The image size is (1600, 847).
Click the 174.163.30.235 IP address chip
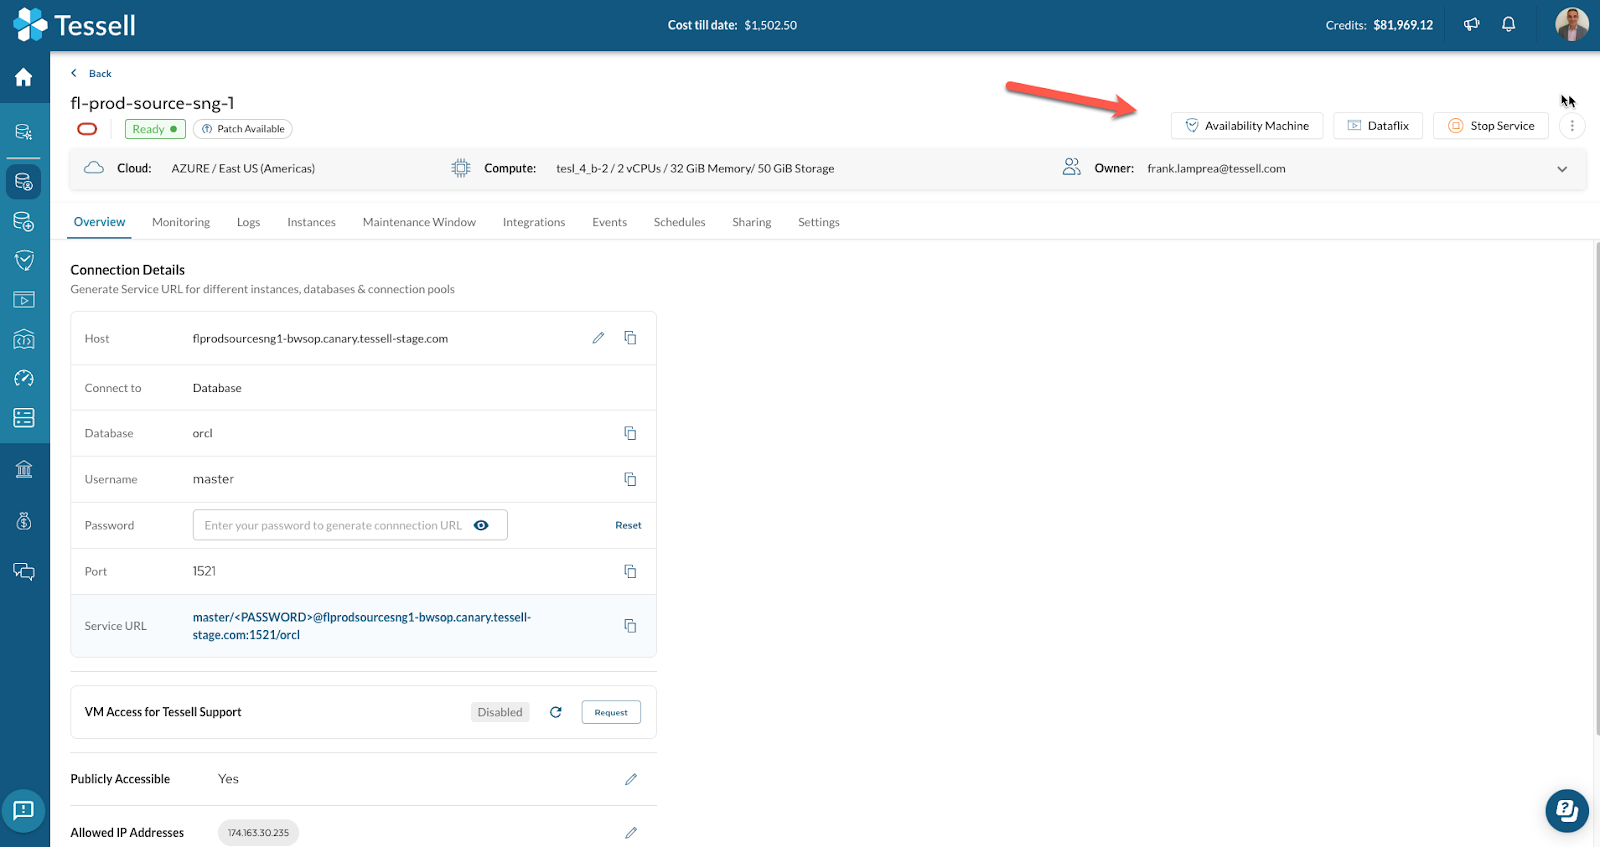[x=258, y=833]
